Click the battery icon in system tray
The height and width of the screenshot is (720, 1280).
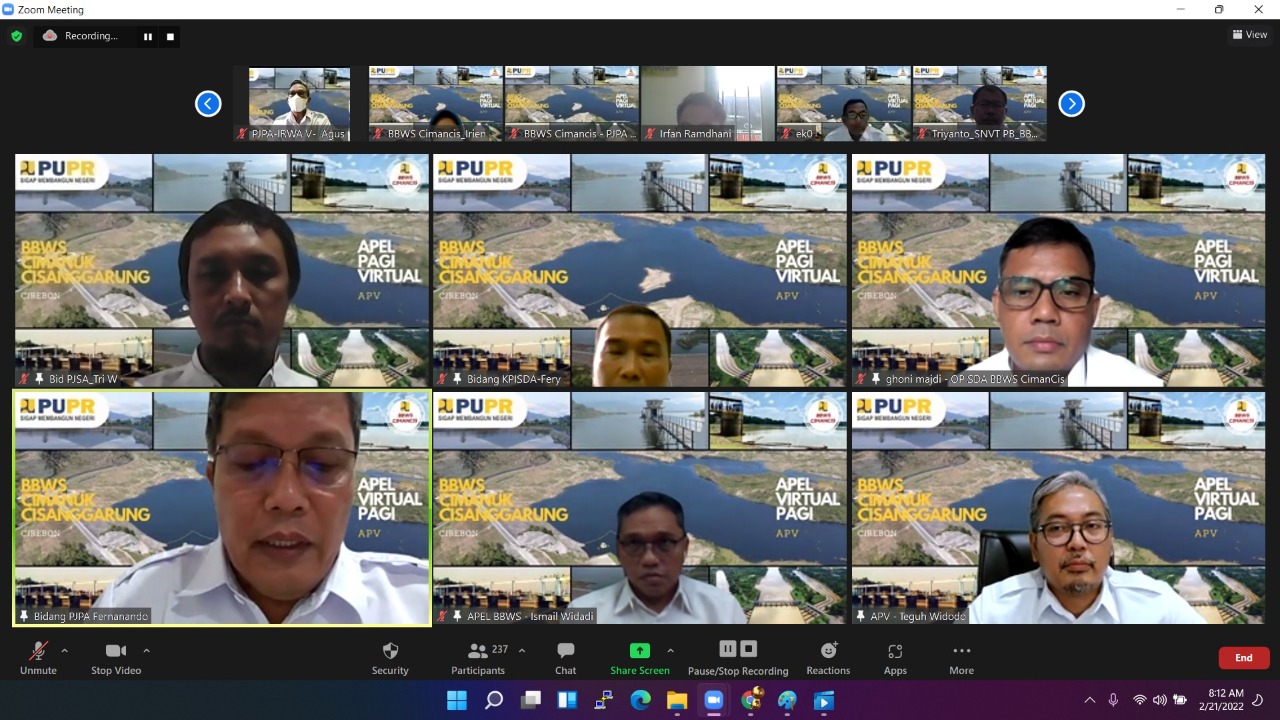point(1180,700)
